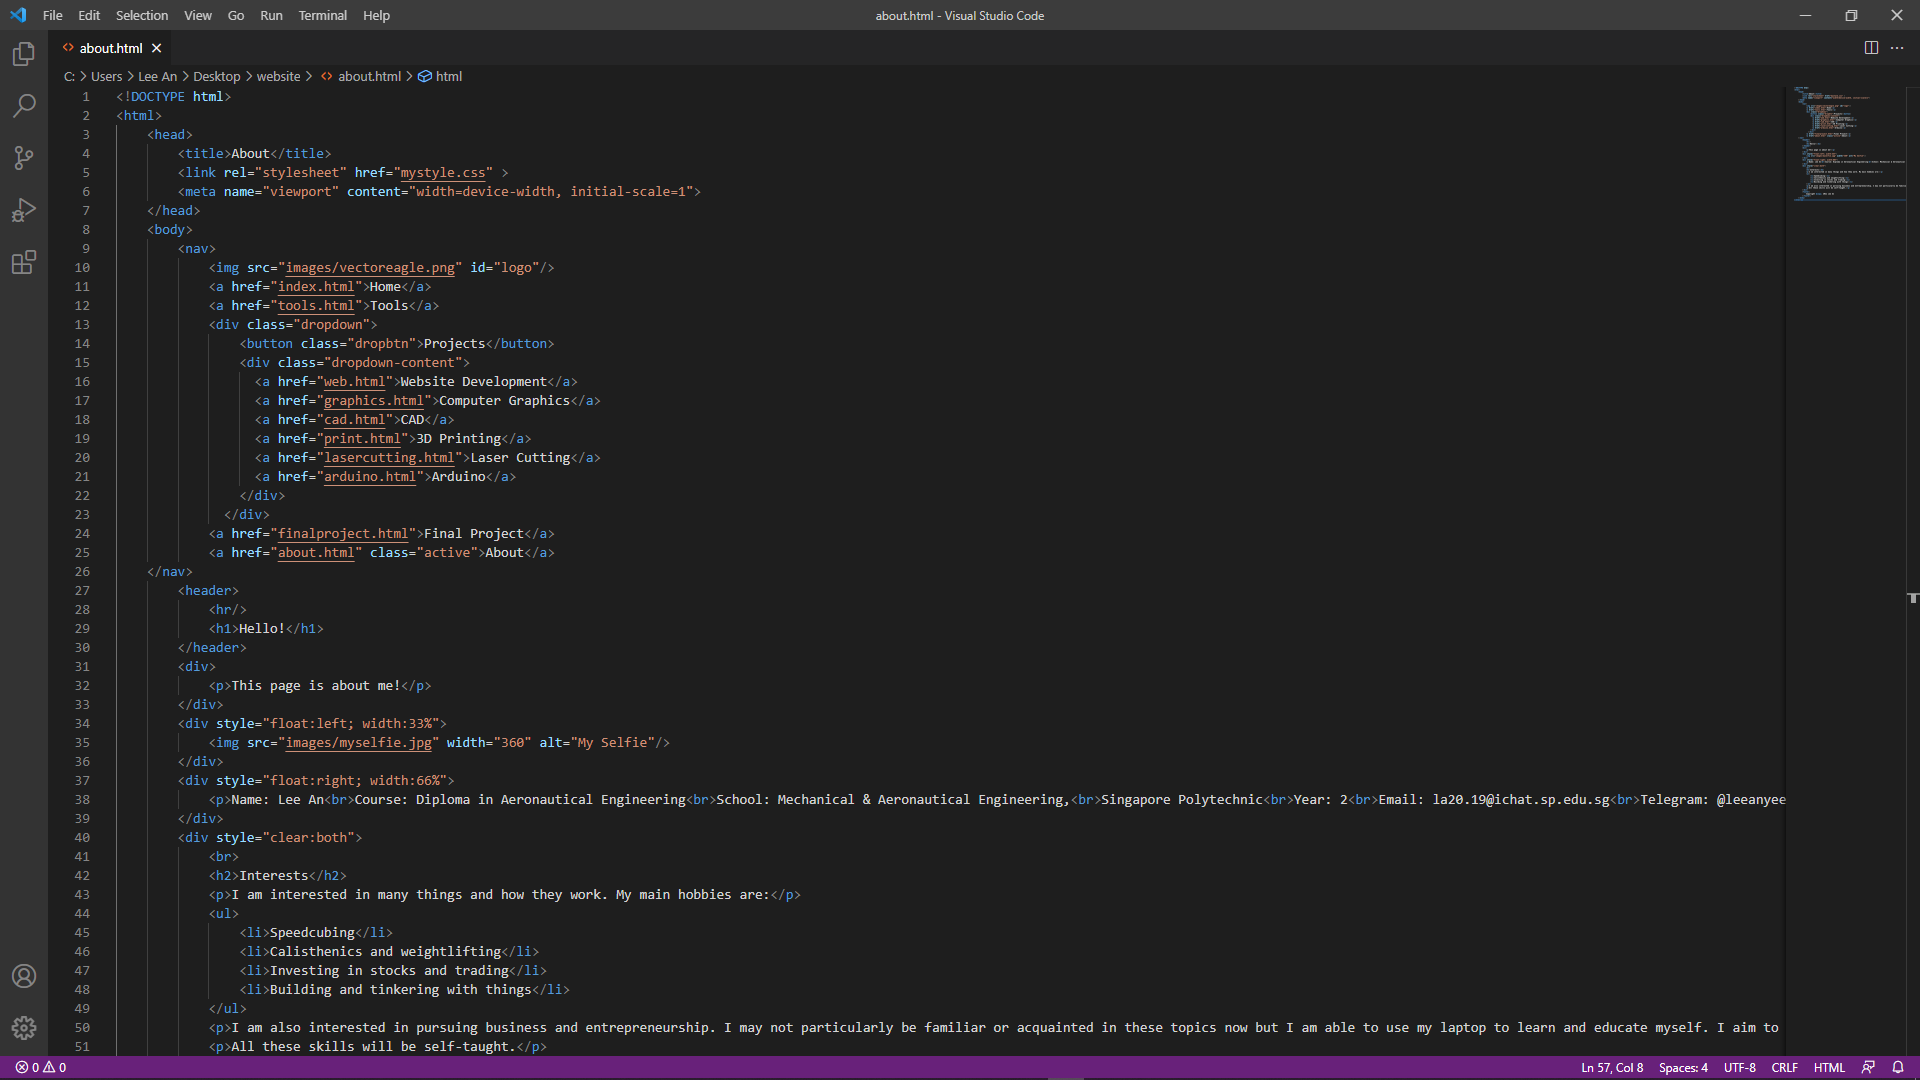Open Source Control view
The width and height of the screenshot is (1920, 1080).
coord(24,158)
